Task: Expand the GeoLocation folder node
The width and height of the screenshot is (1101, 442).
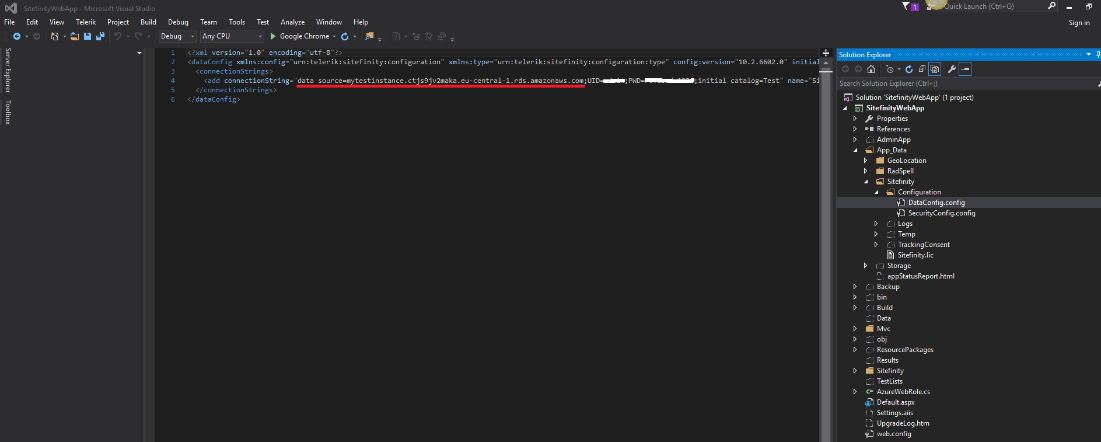Action: click(x=865, y=160)
